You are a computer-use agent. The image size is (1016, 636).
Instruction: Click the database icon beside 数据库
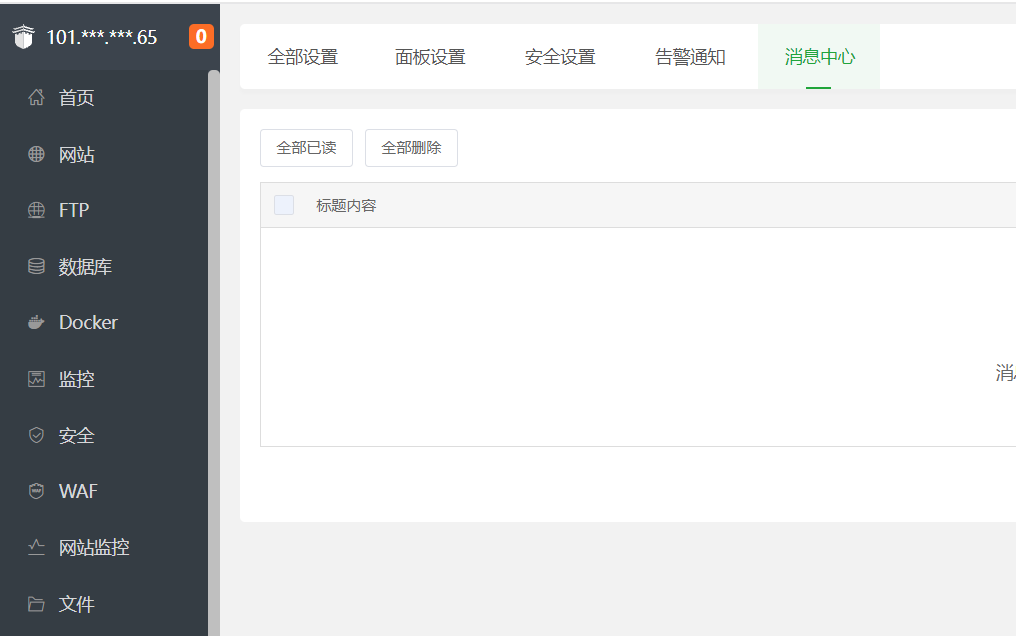point(37,267)
